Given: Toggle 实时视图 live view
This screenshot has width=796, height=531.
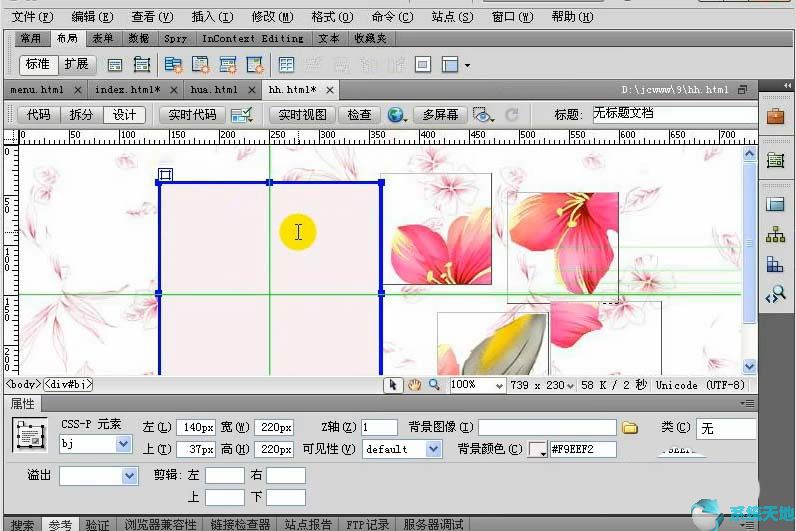Looking at the screenshot, I should [303, 115].
